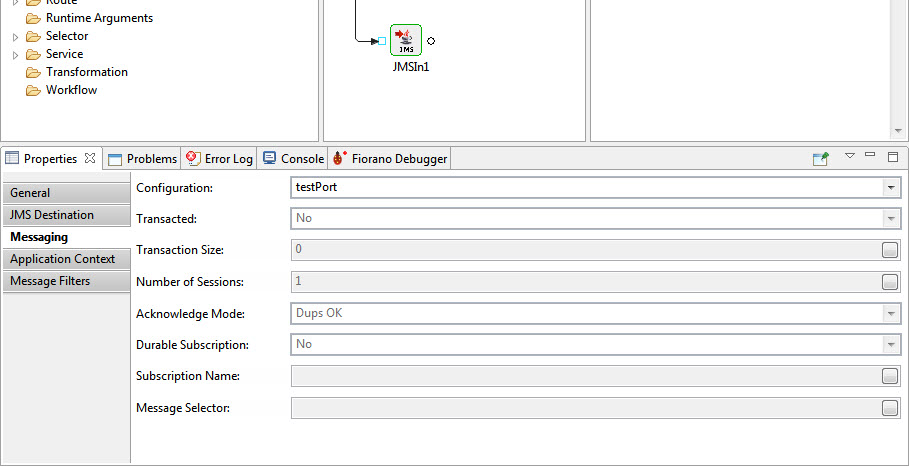Select the Workflow folder
This screenshot has width=909, height=466.
(x=71, y=90)
